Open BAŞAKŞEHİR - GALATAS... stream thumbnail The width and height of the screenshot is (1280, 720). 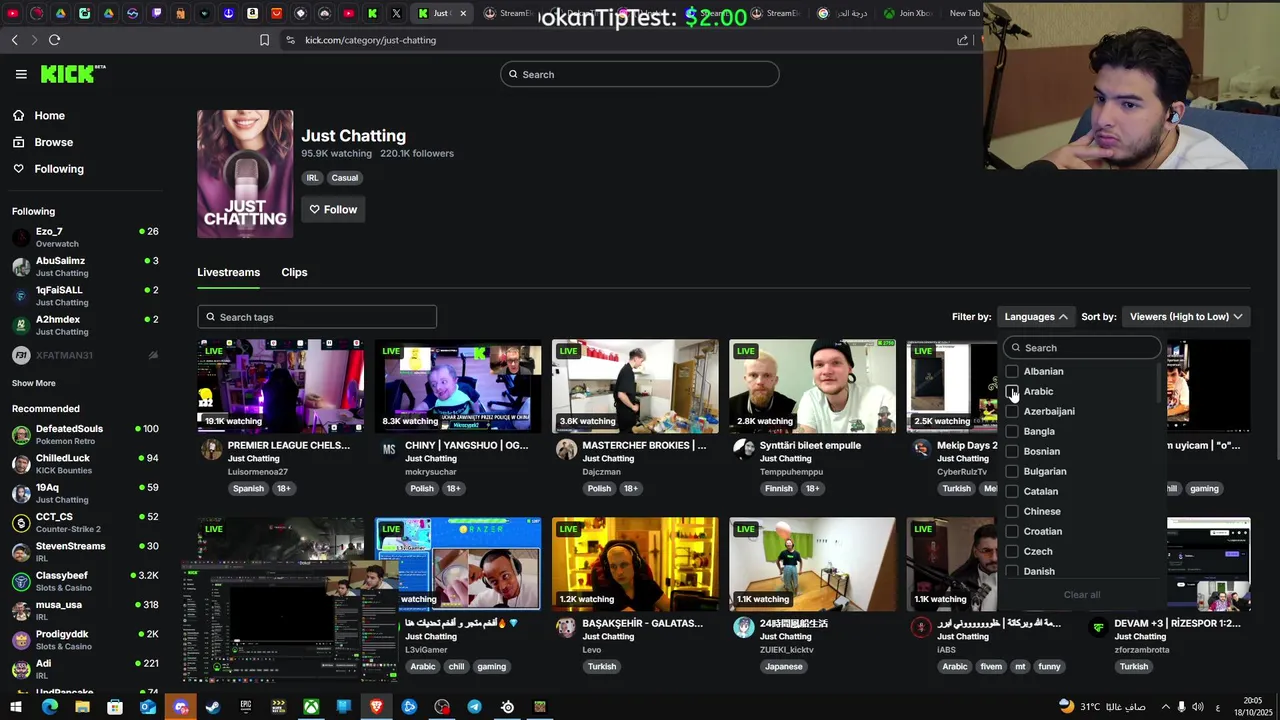pyautogui.click(x=635, y=564)
